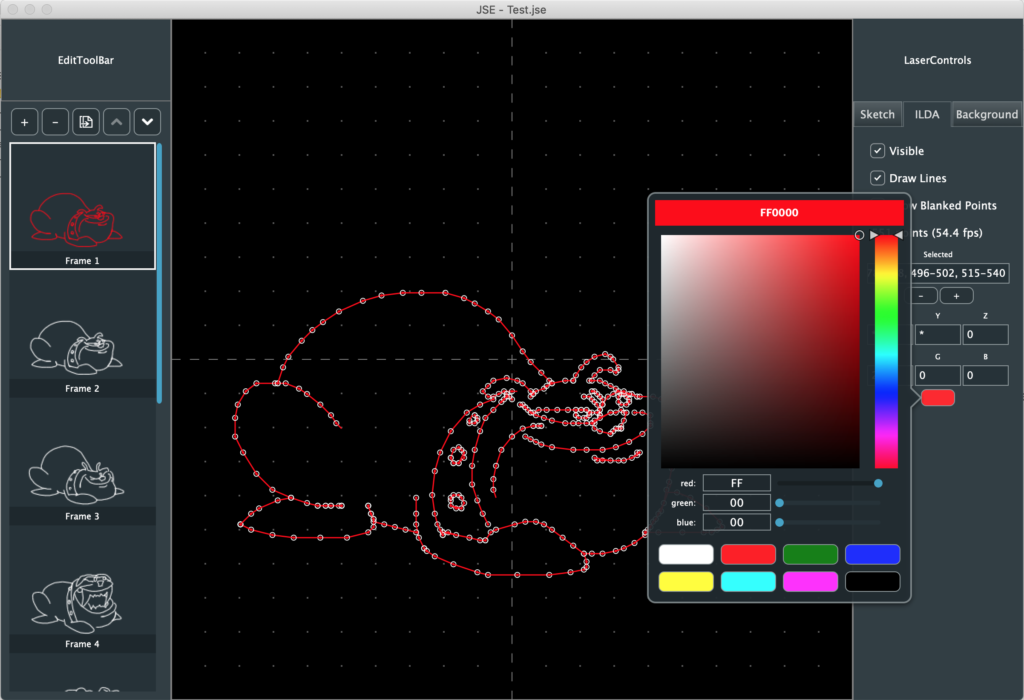Click the duplicate frame document icon
Screen dimensions: 1024x700
click(x=86, y=122)
